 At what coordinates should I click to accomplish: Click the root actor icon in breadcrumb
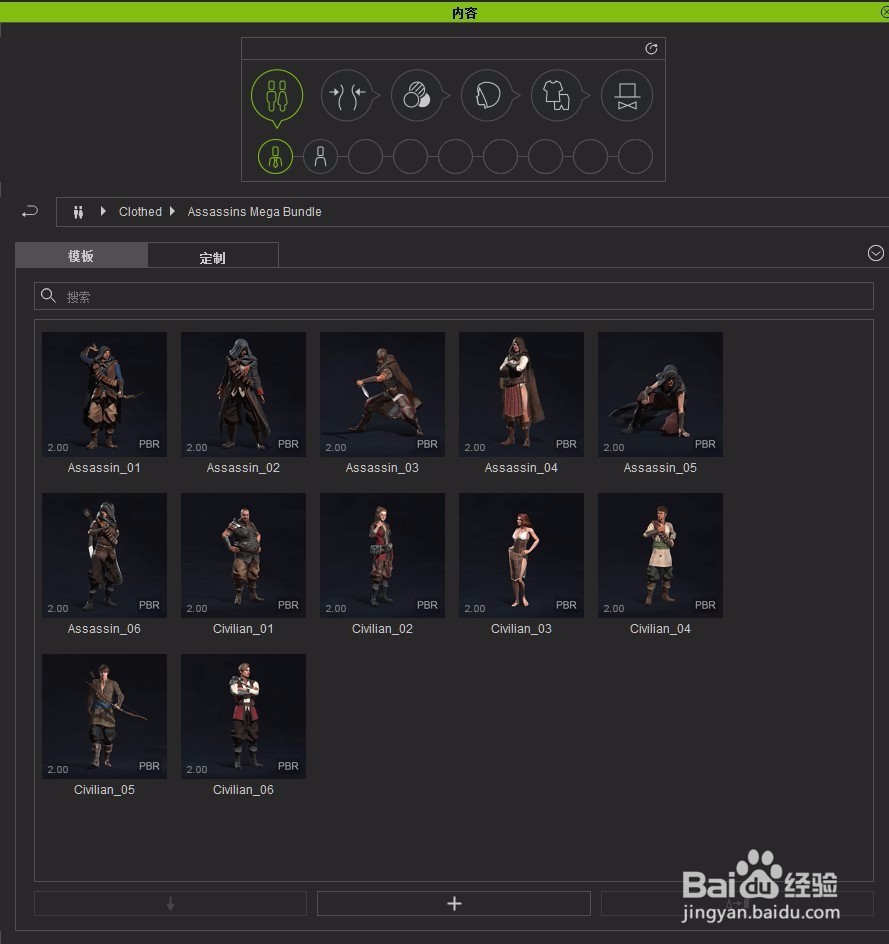pos(78,212)
